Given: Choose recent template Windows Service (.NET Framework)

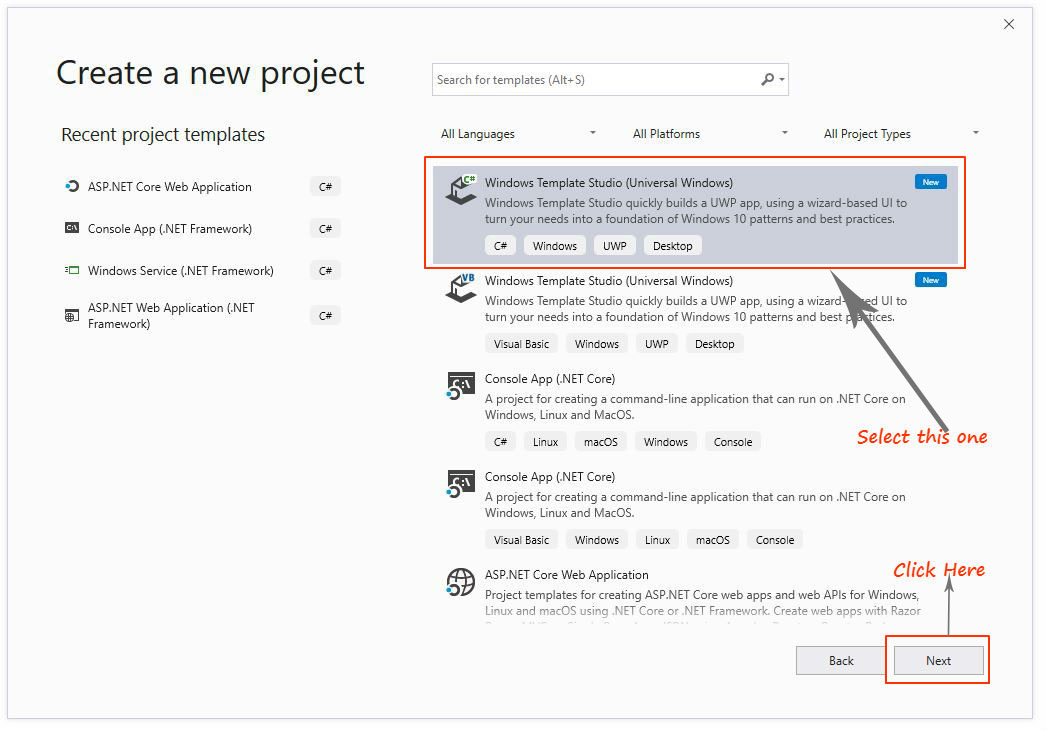Looking at the screenshot, I should click(180, 271).
